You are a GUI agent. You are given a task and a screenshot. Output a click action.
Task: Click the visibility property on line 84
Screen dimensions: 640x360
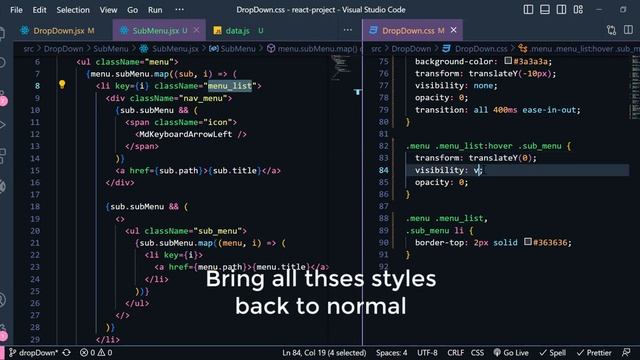tap(439, 170)
